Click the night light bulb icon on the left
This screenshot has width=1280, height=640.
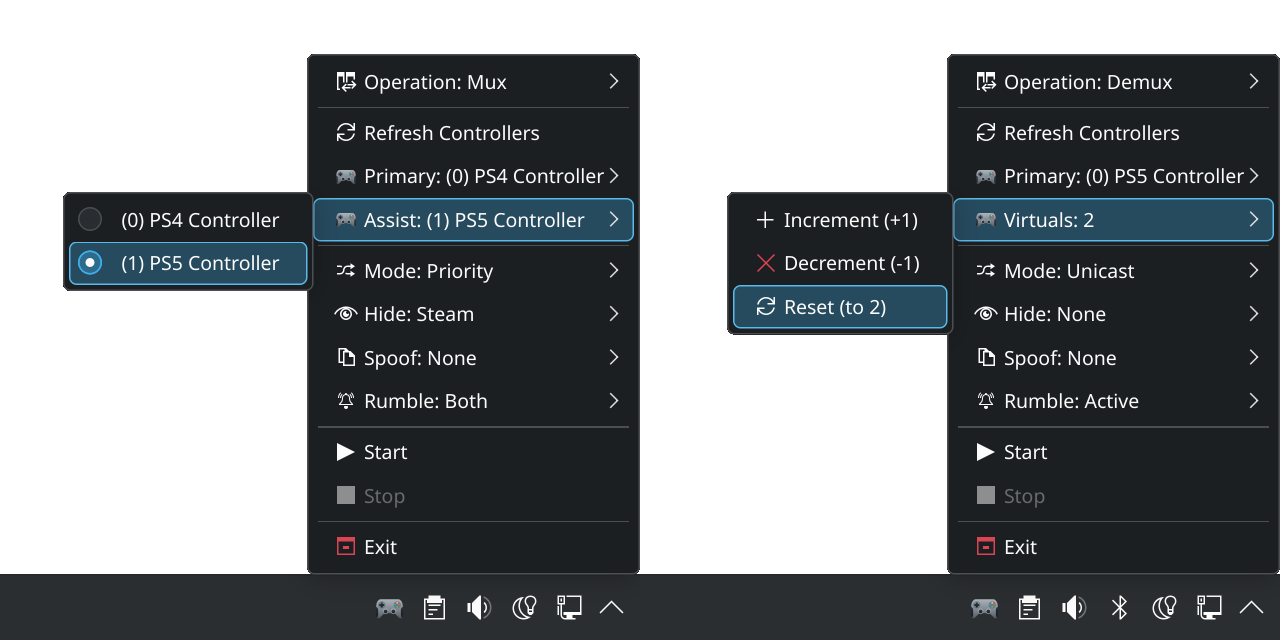tap(525, 607)
